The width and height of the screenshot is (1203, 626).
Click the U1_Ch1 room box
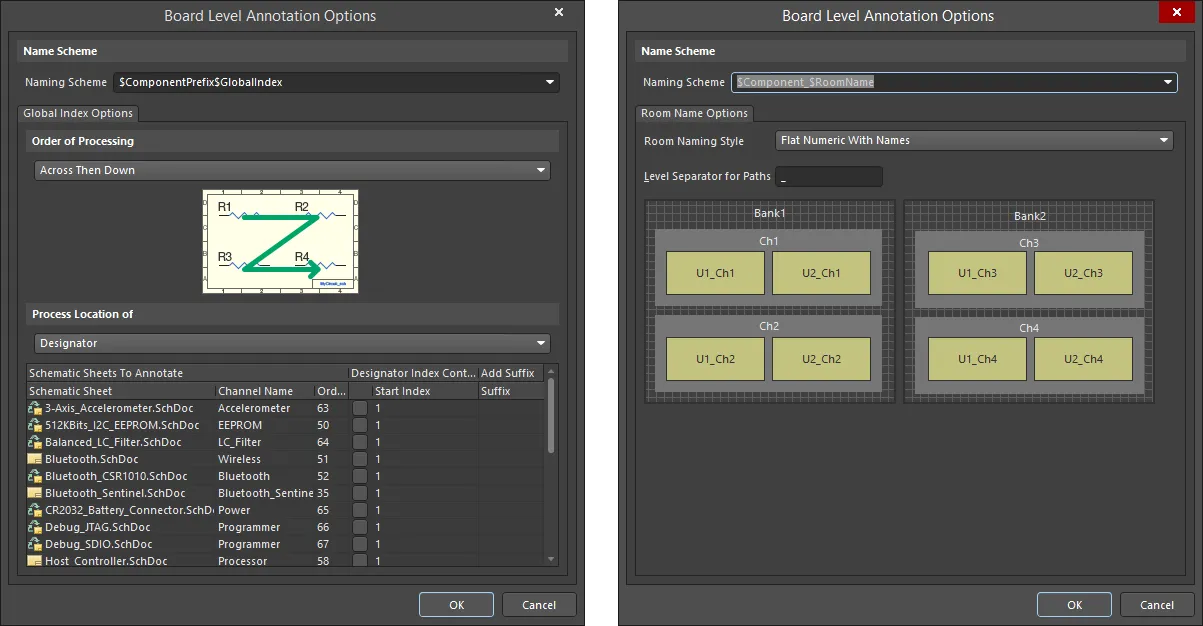click(715, 273)
